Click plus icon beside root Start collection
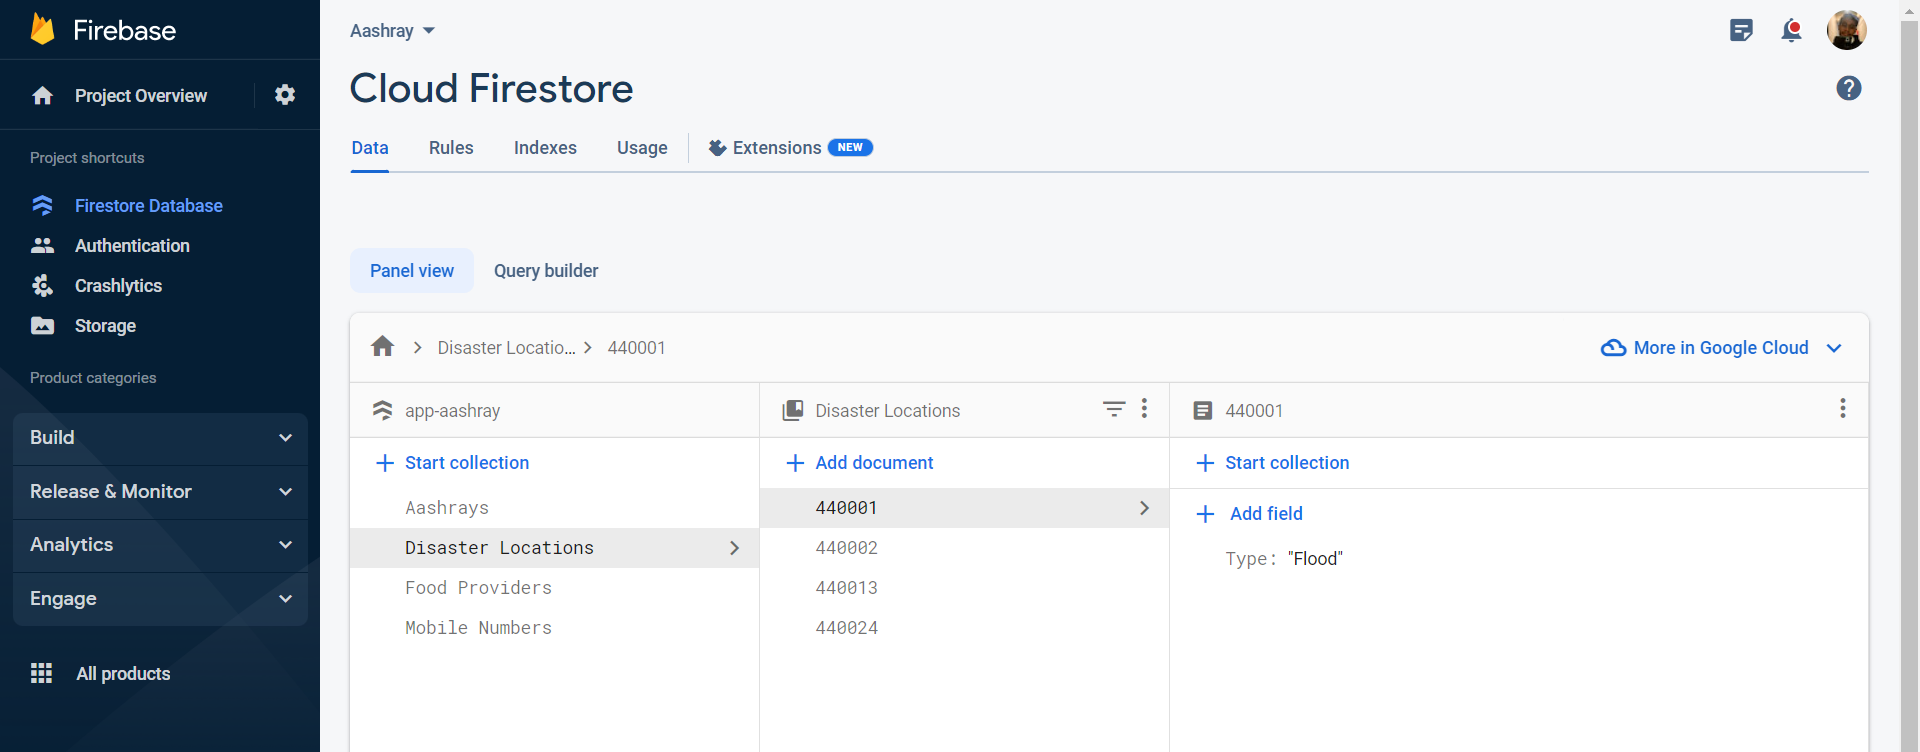 tap(385, 463)
